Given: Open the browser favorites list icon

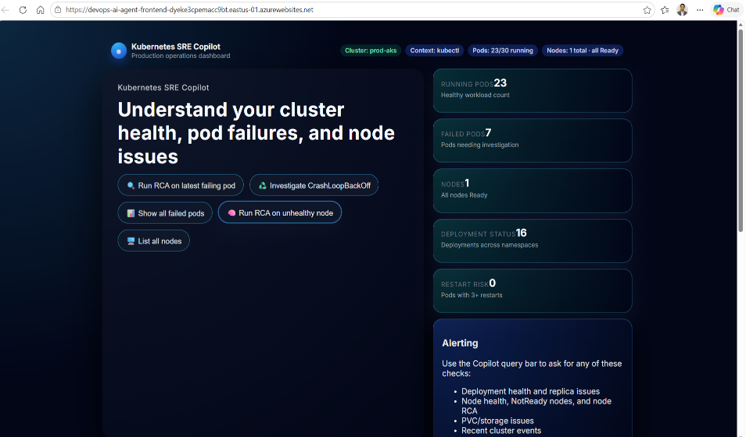Looking at the screenshot, I should pos(665,10).
